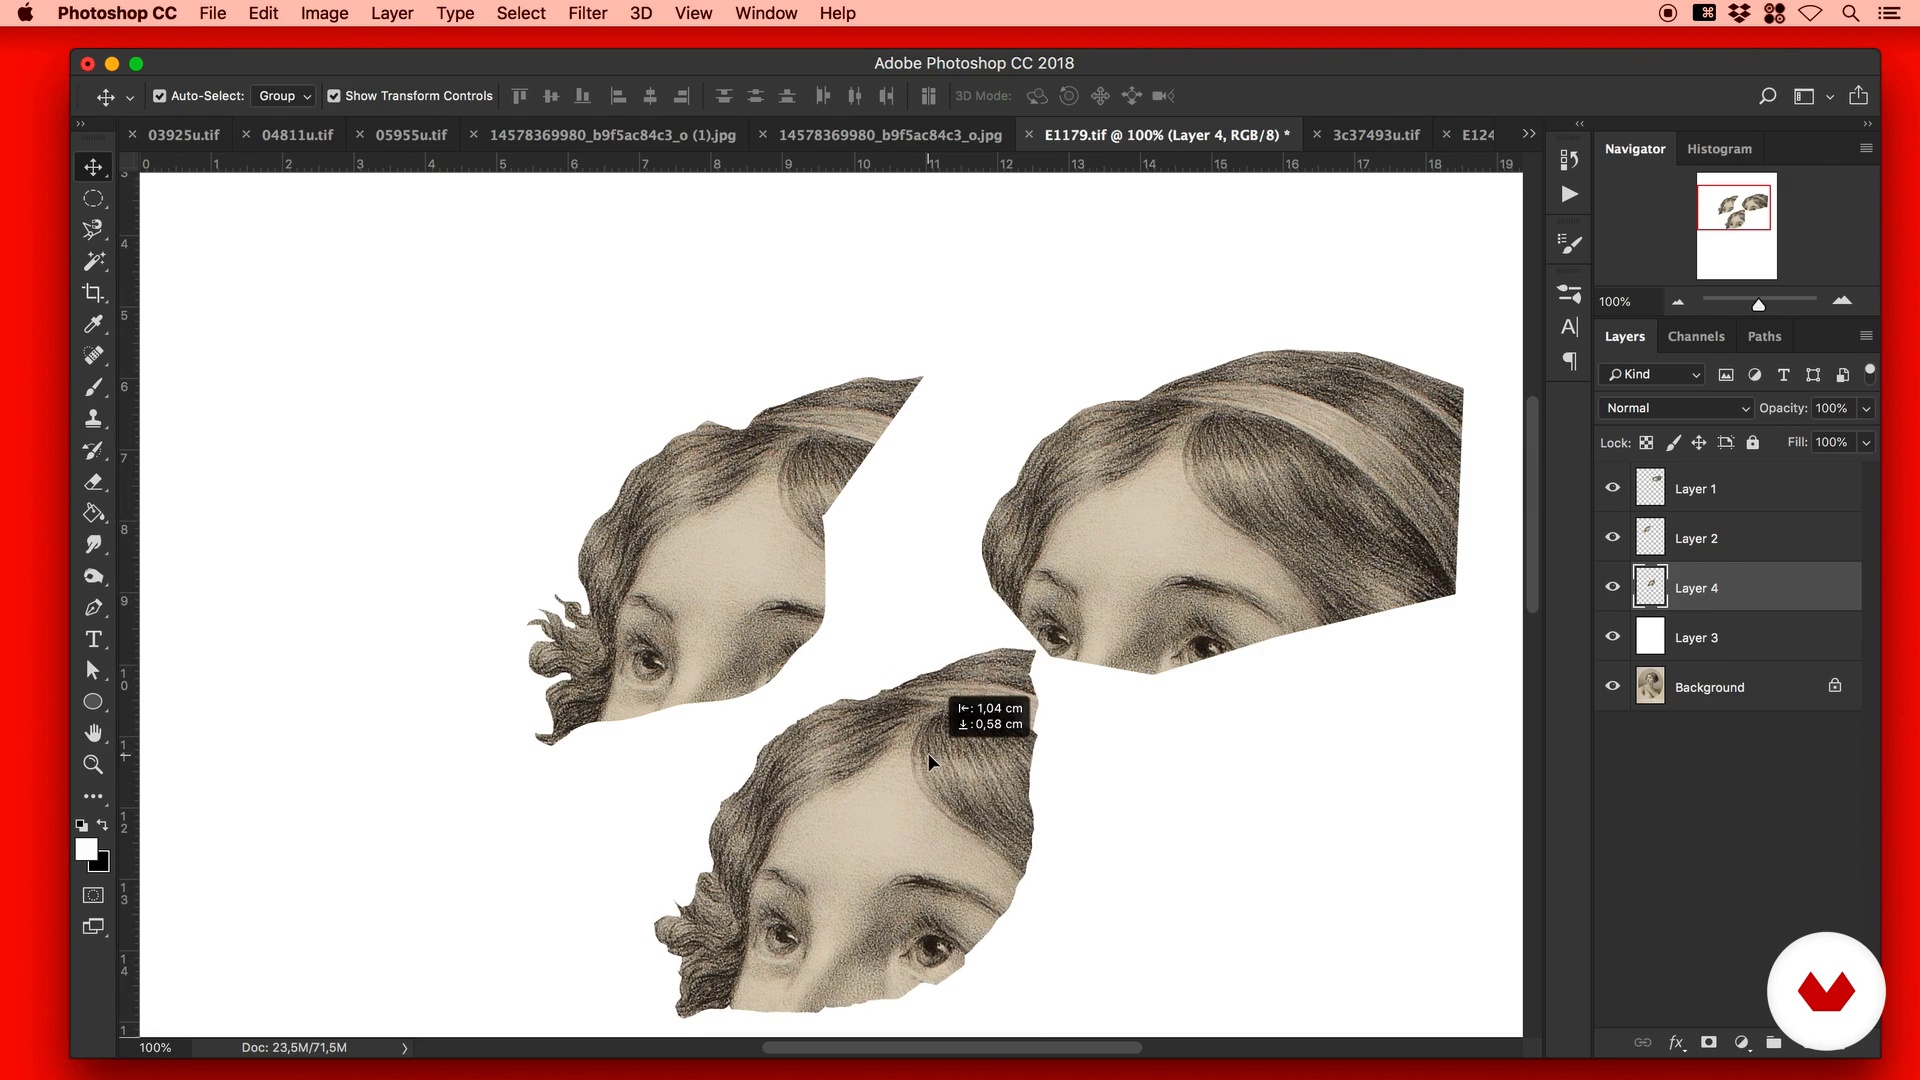Switch to the 03925u.tif document tab
This screenshot has width=1920, height=1080.
184,134
